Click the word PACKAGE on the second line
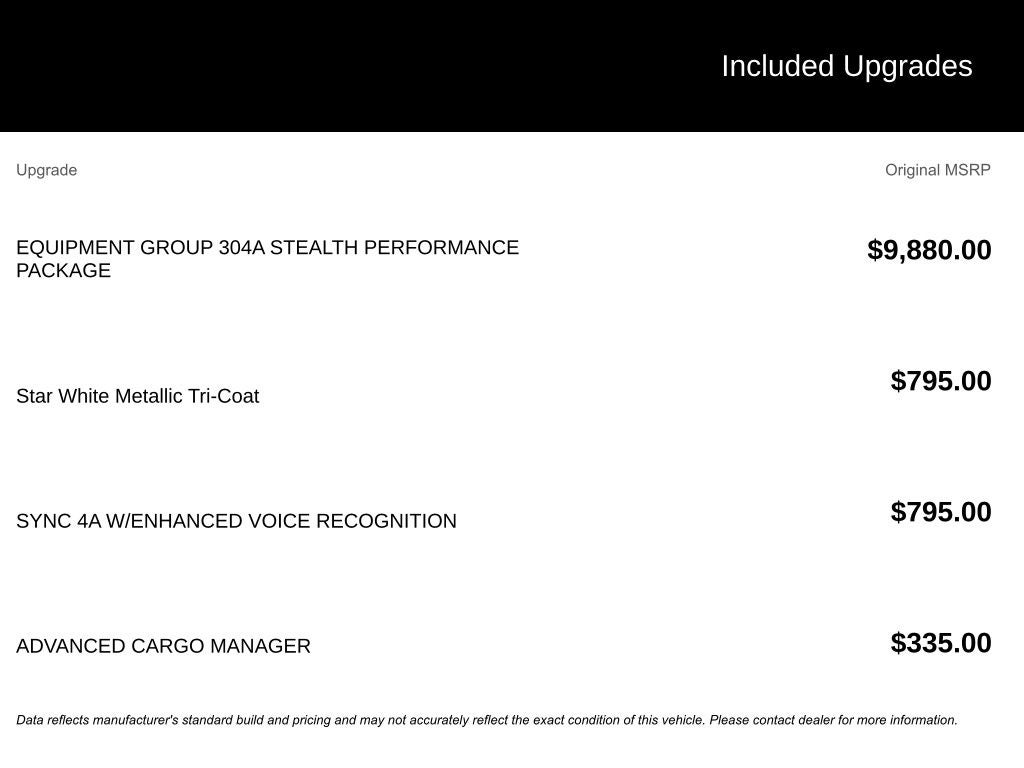 63,270
